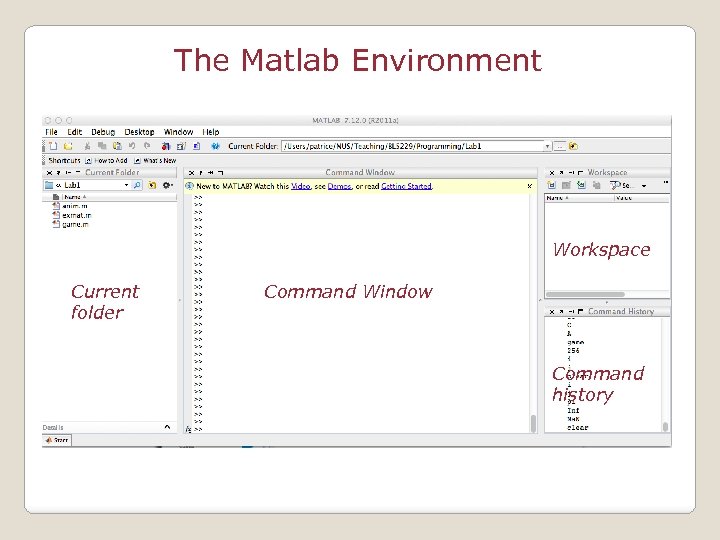The height and width of the screenshot is (540, 720).
Task: Select the '256' entry in Command History
Action: [x=573, y=350]
